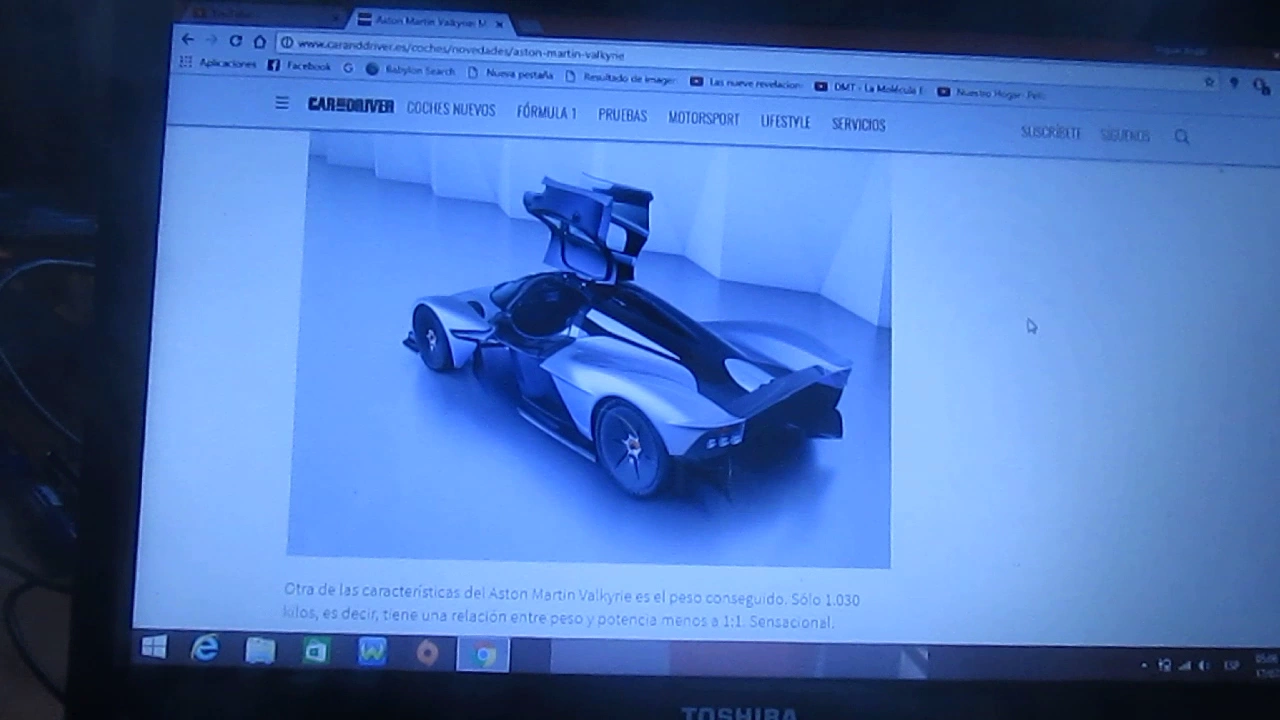Screen dimensions: 1280x720
Task: Open the hamburger menu on Car and Driver
Action: tap(282, 102)
